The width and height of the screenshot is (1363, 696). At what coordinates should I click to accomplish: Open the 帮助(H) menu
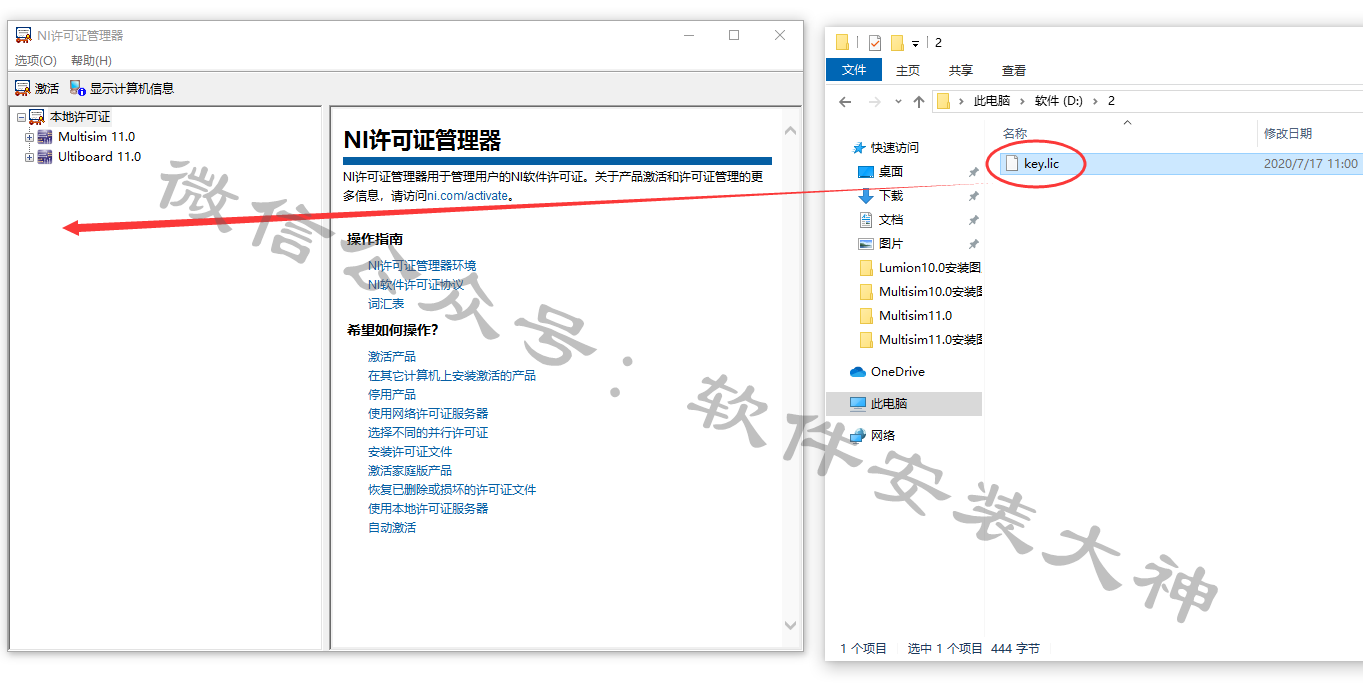91,61
